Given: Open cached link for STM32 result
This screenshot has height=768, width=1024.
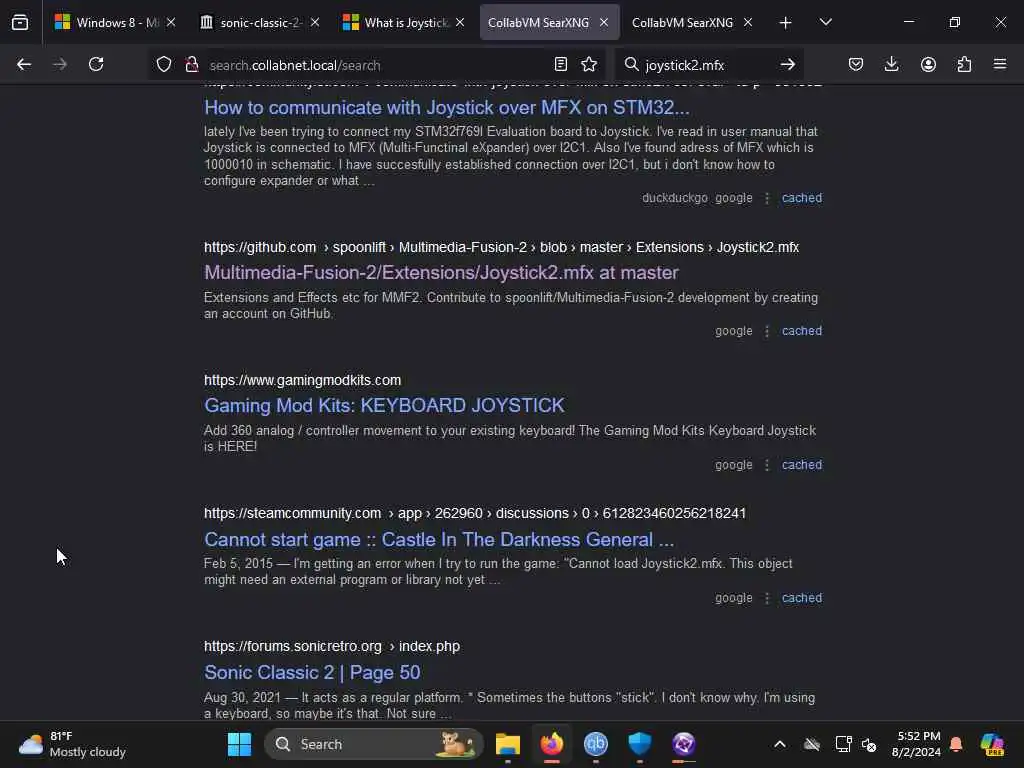Looking at the screenshot, I should [802, 198].
